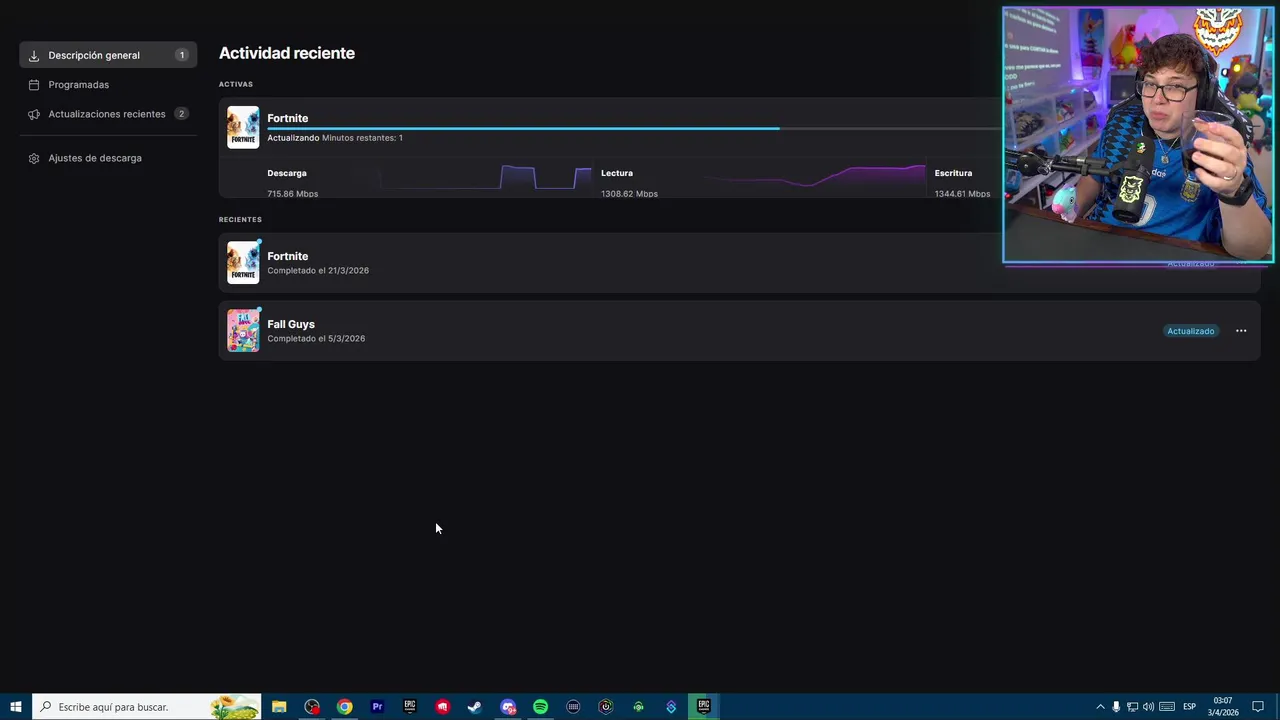The width and height of the screenshot is (1280, 720).
Task: Click the taskbar search box
Action: click(147, 707)
